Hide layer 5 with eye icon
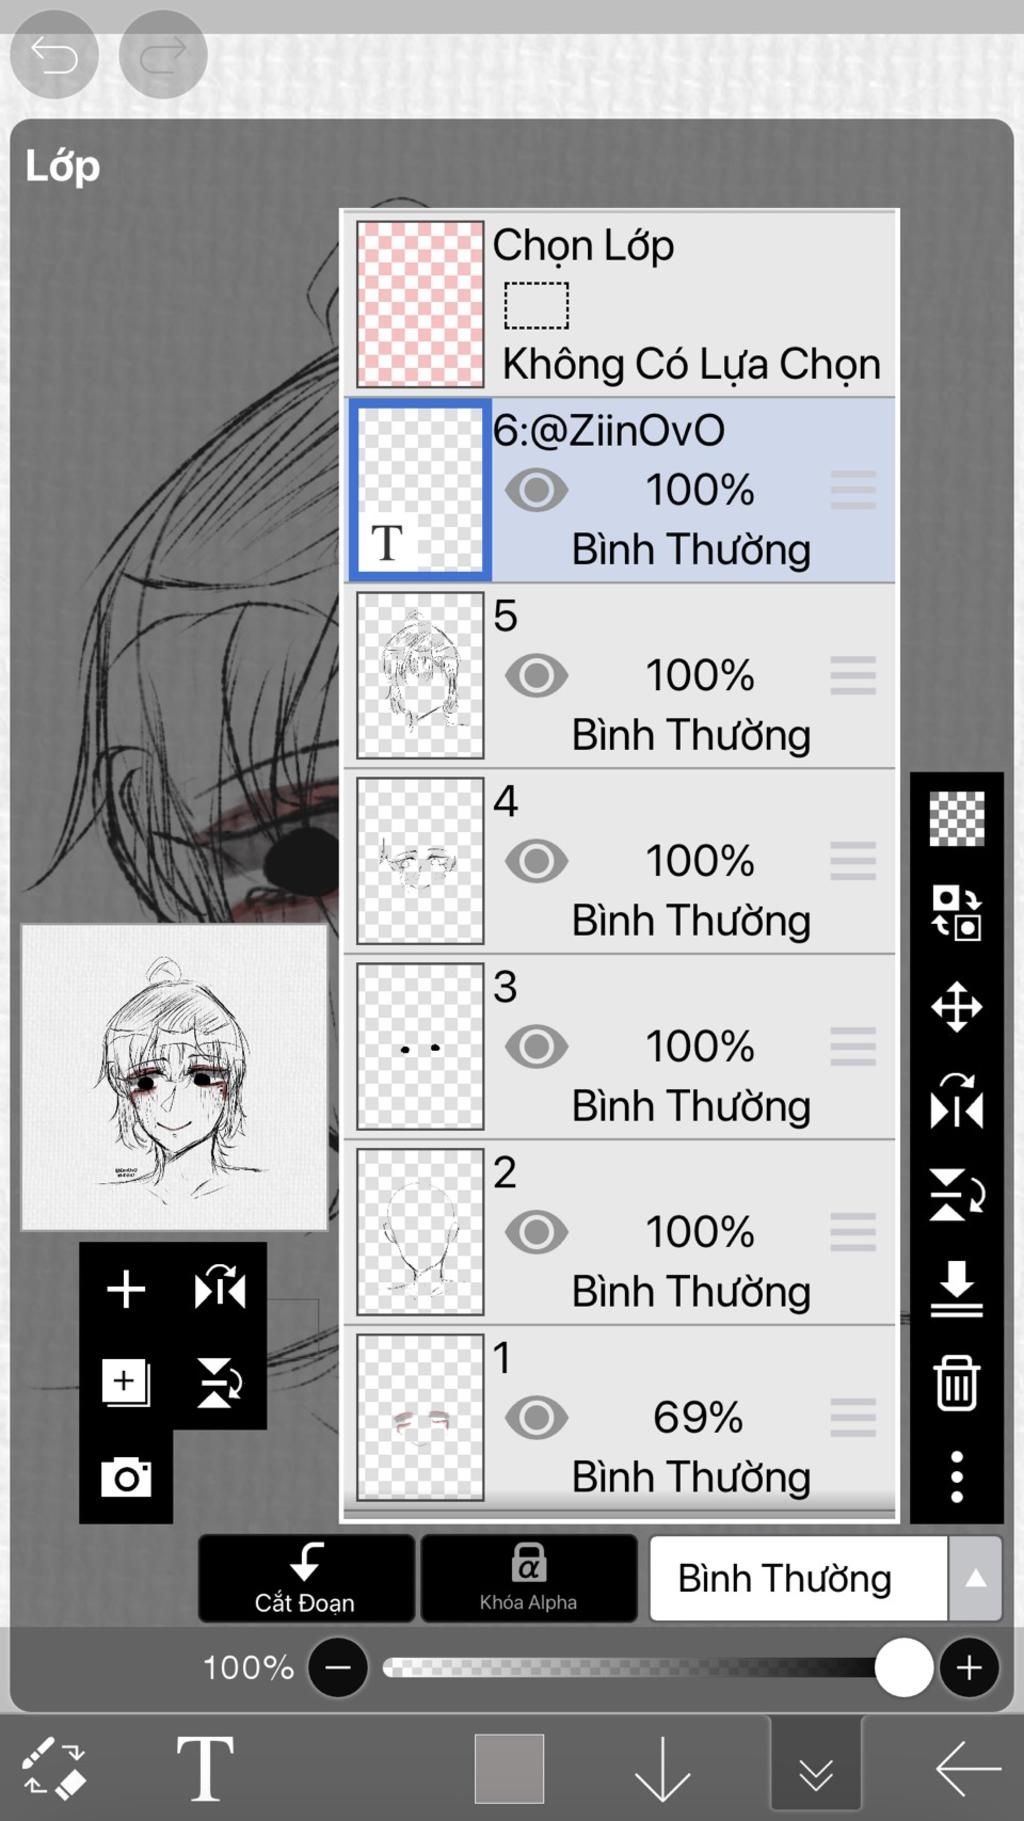Image resolution: width=1024 pixels, height=1821 pixels. (536, 676)
